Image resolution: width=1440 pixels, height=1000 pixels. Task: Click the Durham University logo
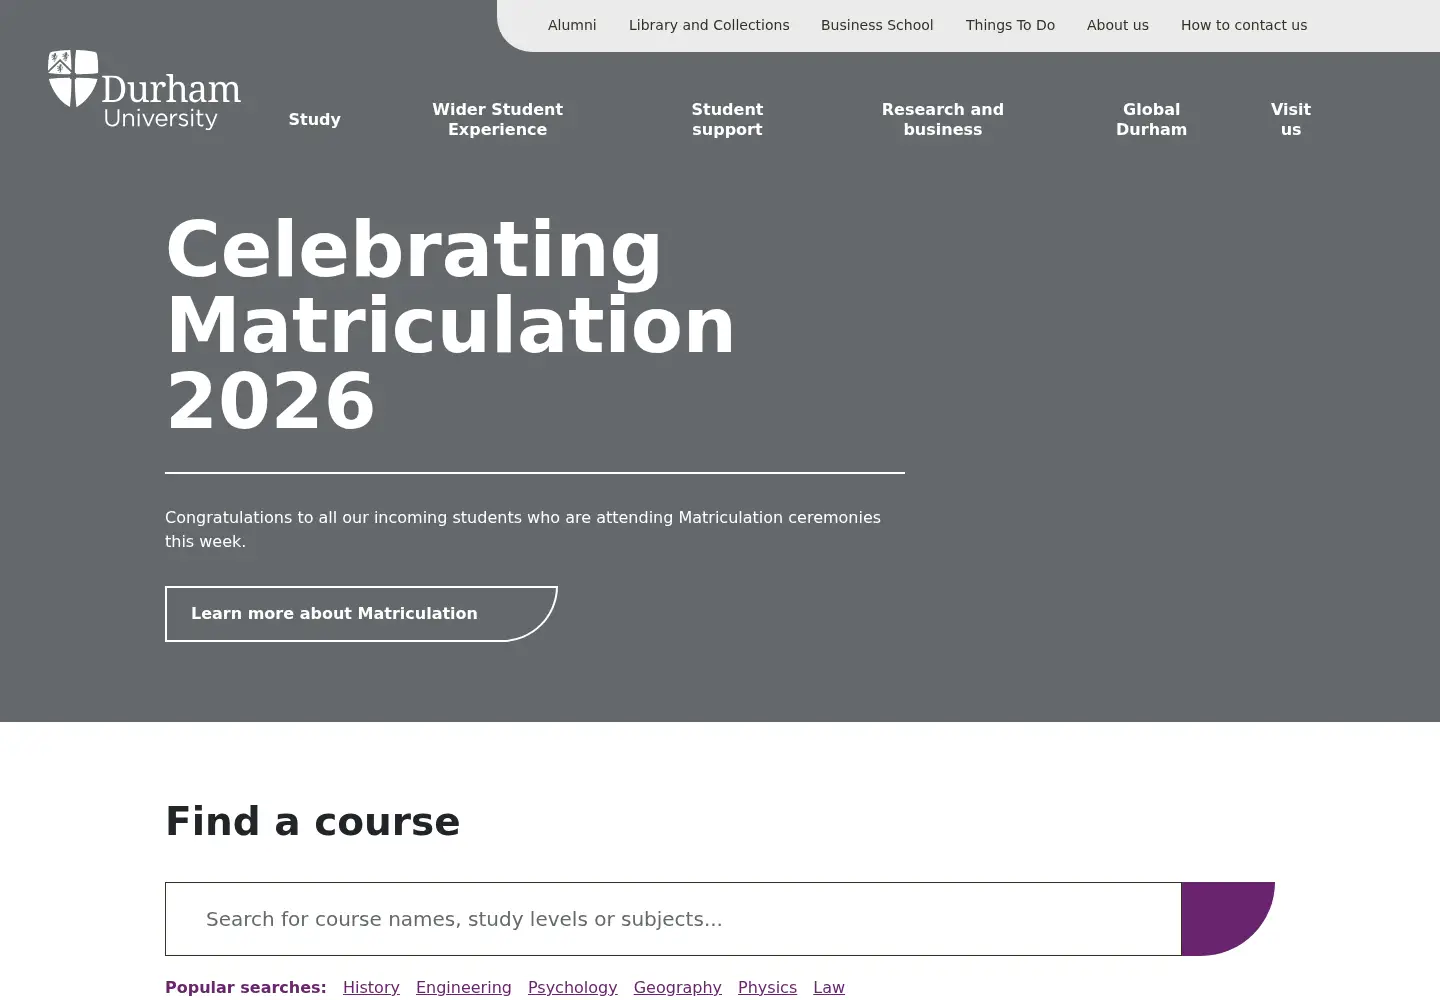click(144, 90)
